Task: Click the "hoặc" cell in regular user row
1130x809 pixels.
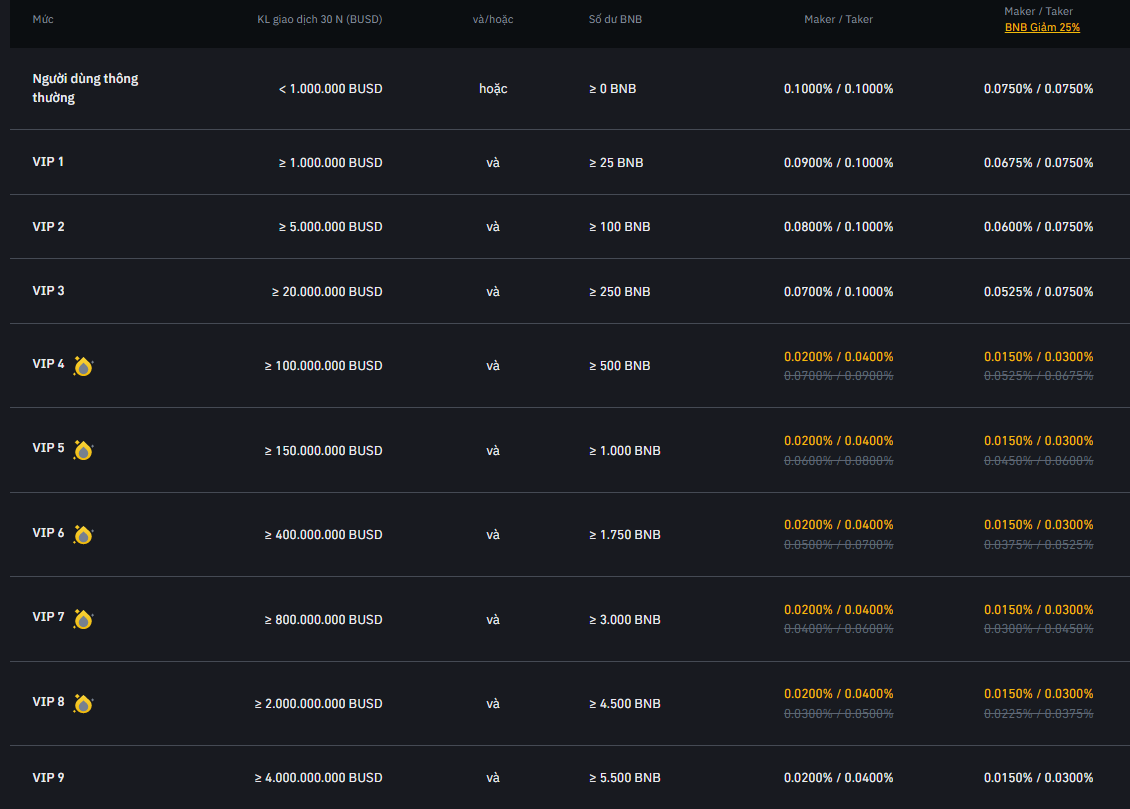Action: pos(493,89)
